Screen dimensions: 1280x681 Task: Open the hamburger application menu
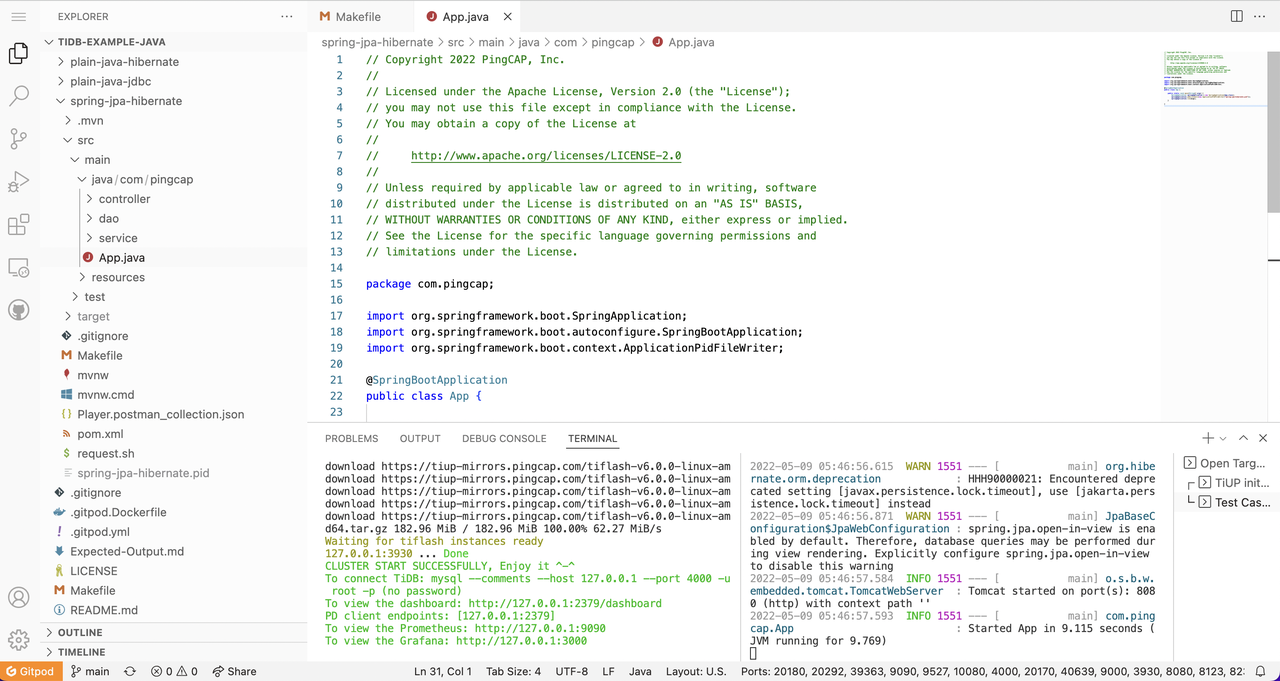pyautogui.click(x=18, y=17)
